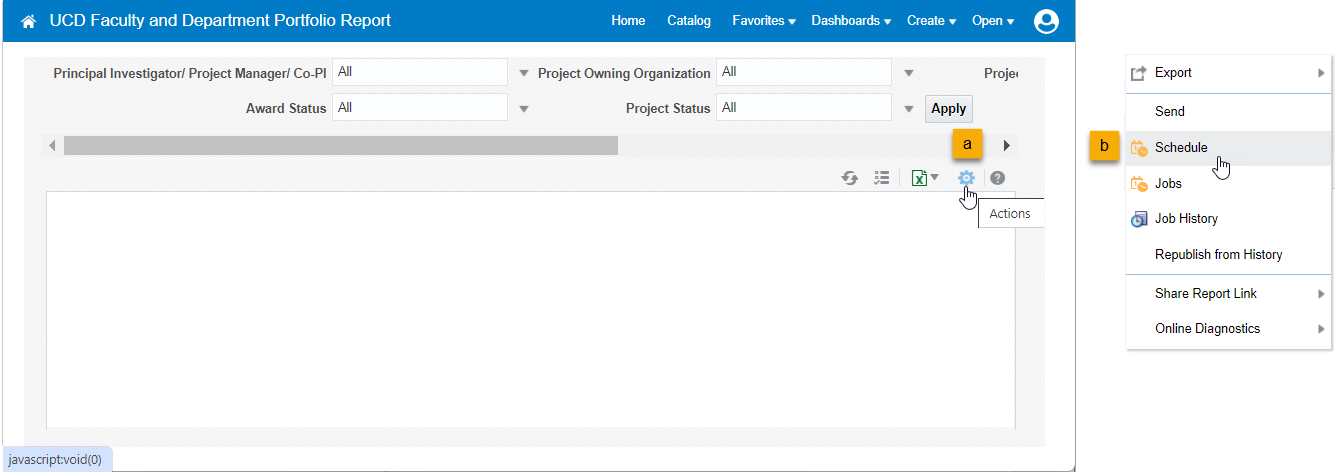Select Schedule from the actions menu
The image size is (1339, 472).
(x=1181, y=148)
